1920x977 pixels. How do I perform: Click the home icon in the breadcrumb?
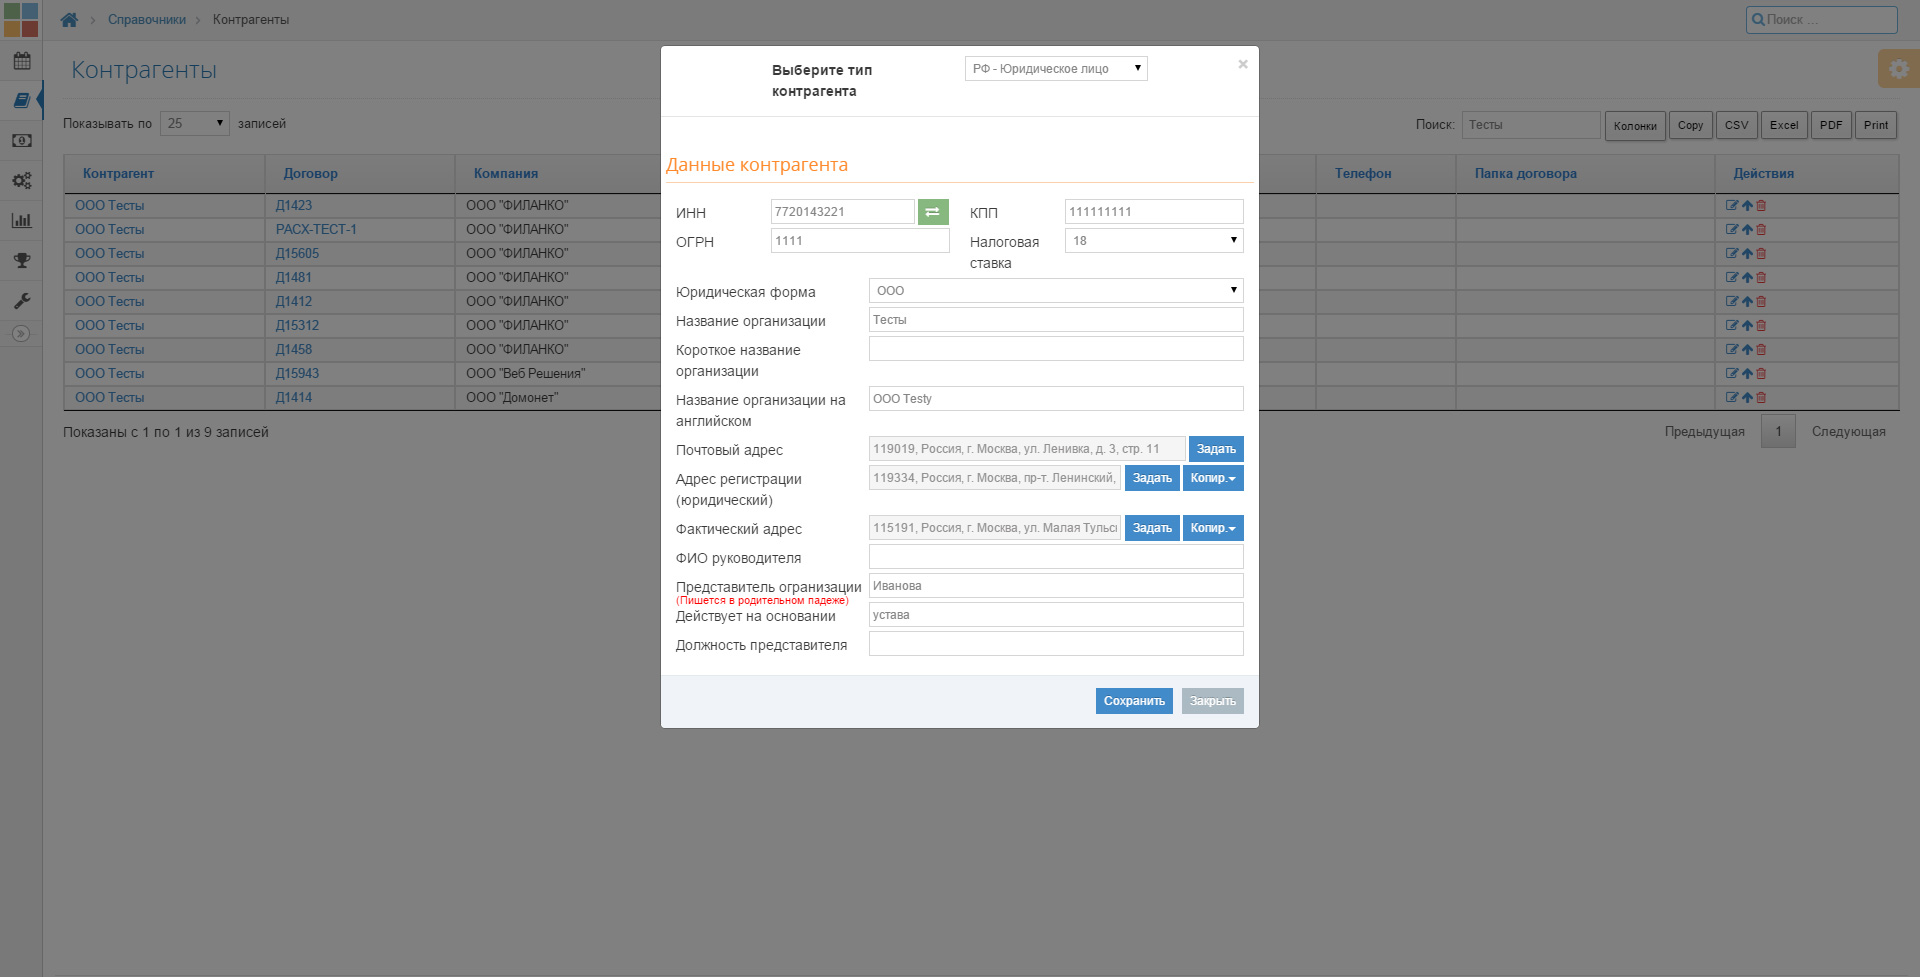[69, 20]
